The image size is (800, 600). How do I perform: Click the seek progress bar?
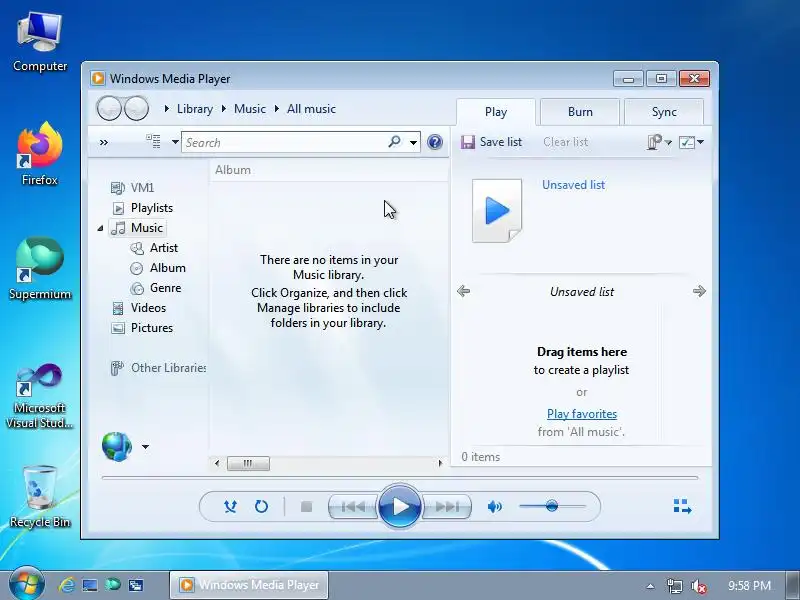[x=399, y=478]
